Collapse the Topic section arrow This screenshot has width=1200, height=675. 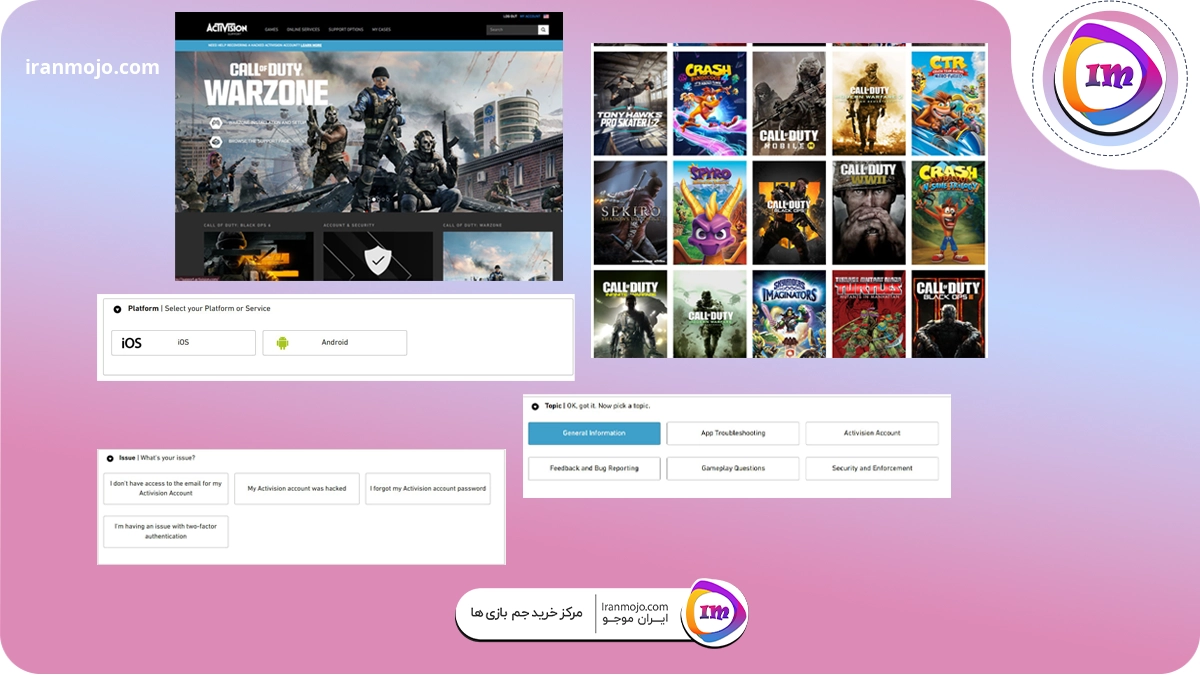[535, 407]
